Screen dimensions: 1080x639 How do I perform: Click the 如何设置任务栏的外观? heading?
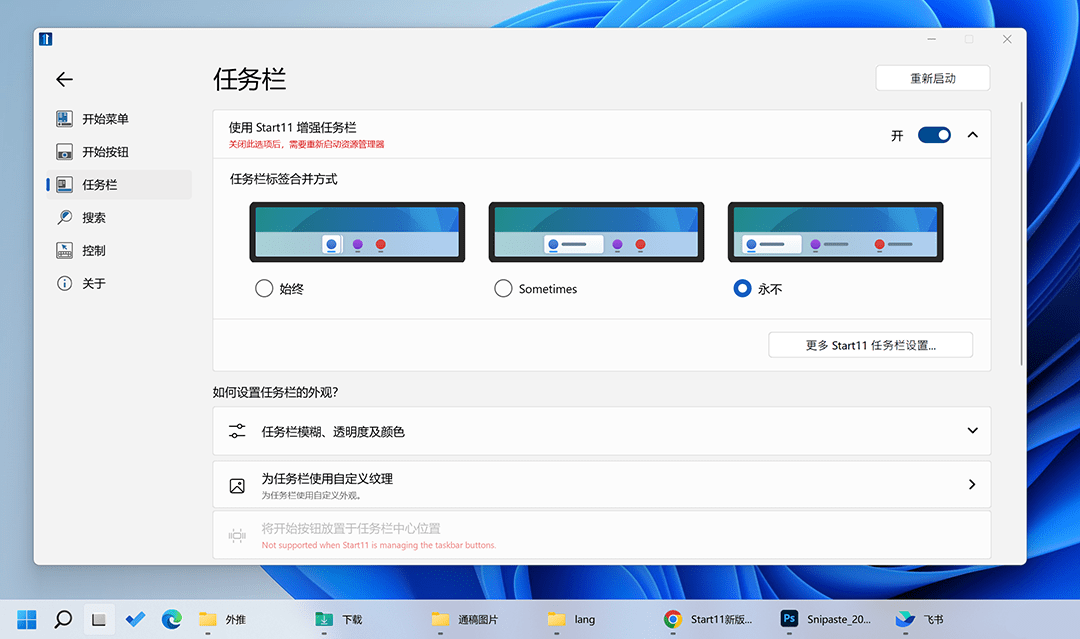[x=276, y=392]
